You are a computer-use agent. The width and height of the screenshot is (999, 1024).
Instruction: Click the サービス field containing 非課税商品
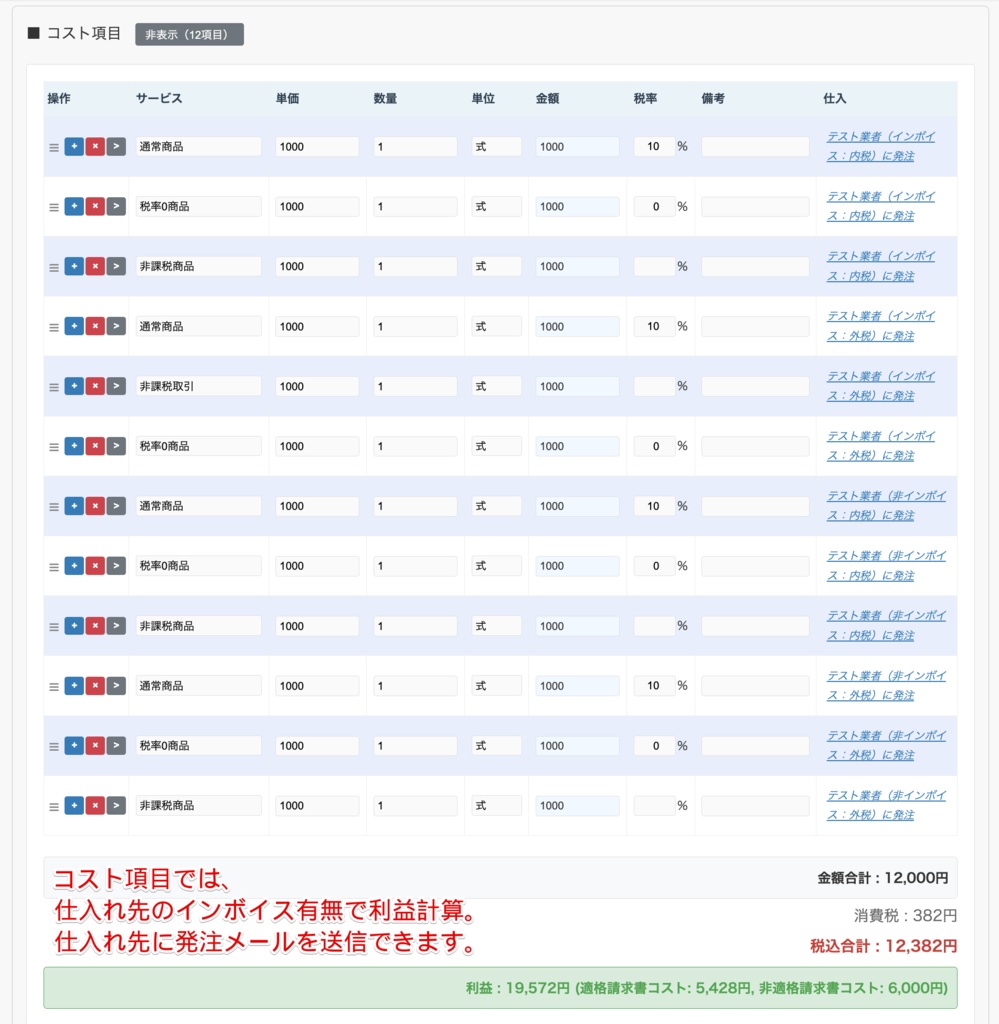[199, 266]
